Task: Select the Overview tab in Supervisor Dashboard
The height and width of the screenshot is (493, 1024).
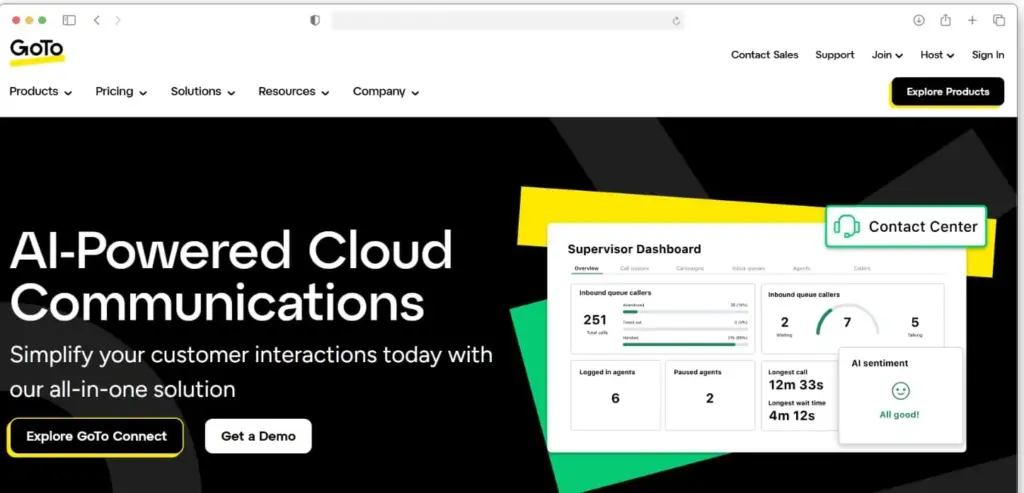Action: click(586, 268)
